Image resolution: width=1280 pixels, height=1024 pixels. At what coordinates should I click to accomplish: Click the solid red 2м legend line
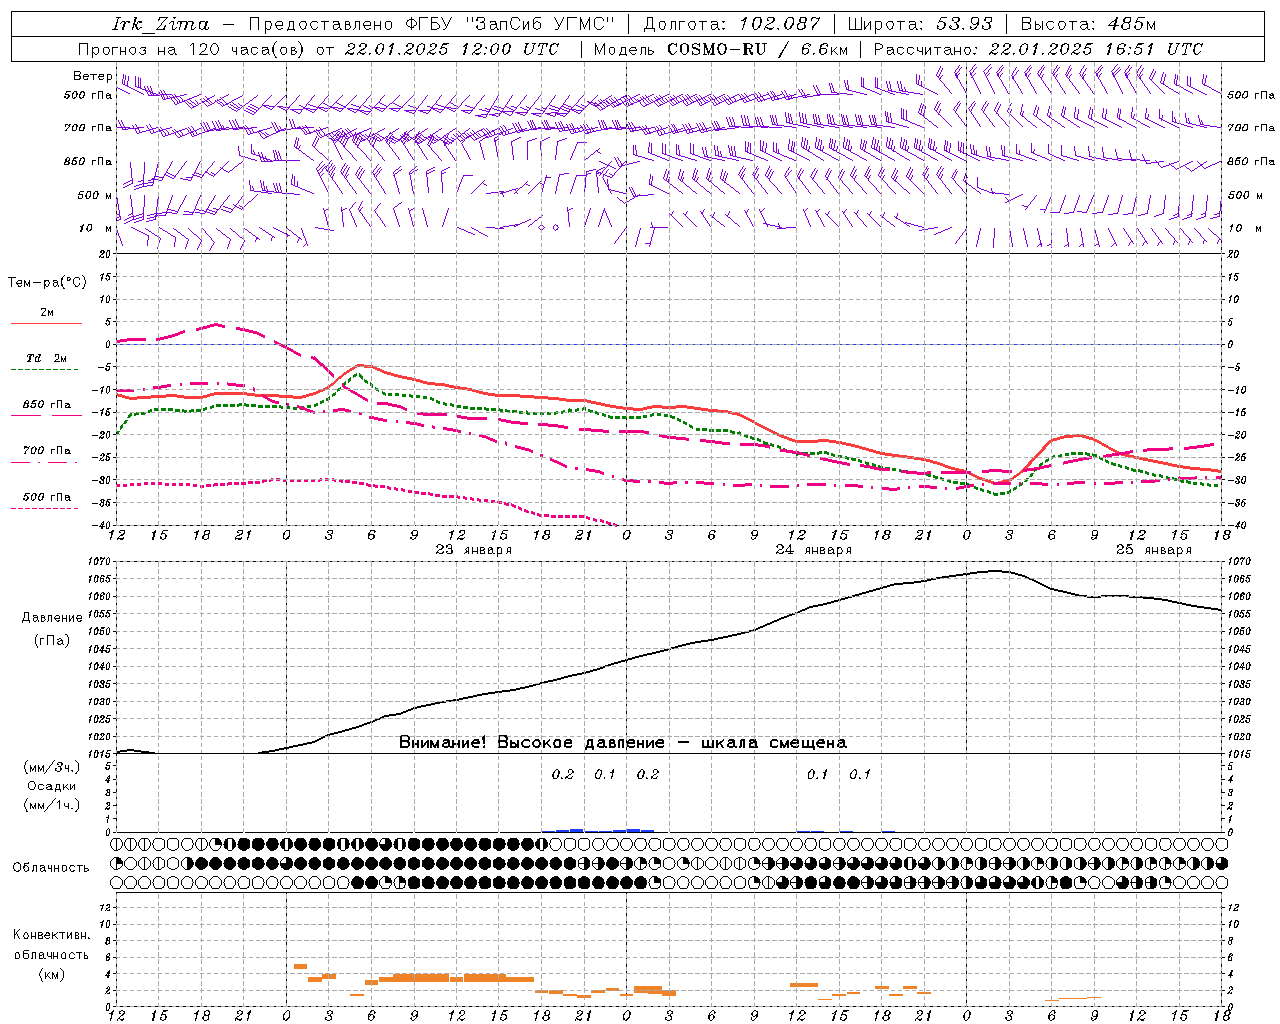tap(46, 323)
